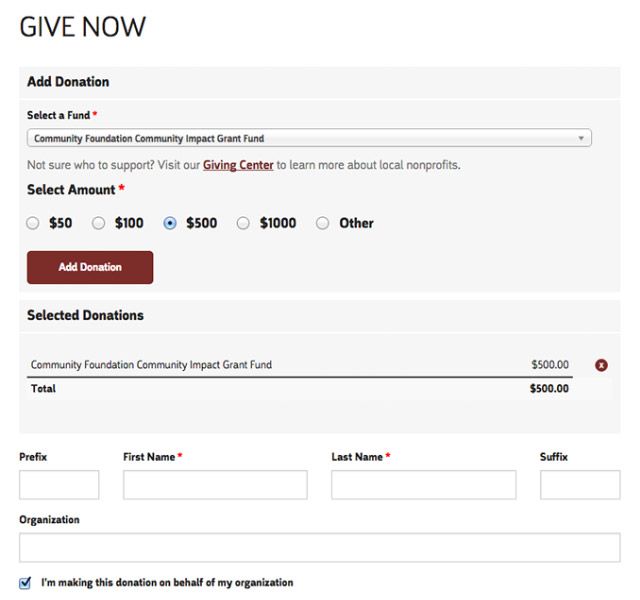
Task: Click the GIVE NOW page heading
Action: (x=83, y=27)
